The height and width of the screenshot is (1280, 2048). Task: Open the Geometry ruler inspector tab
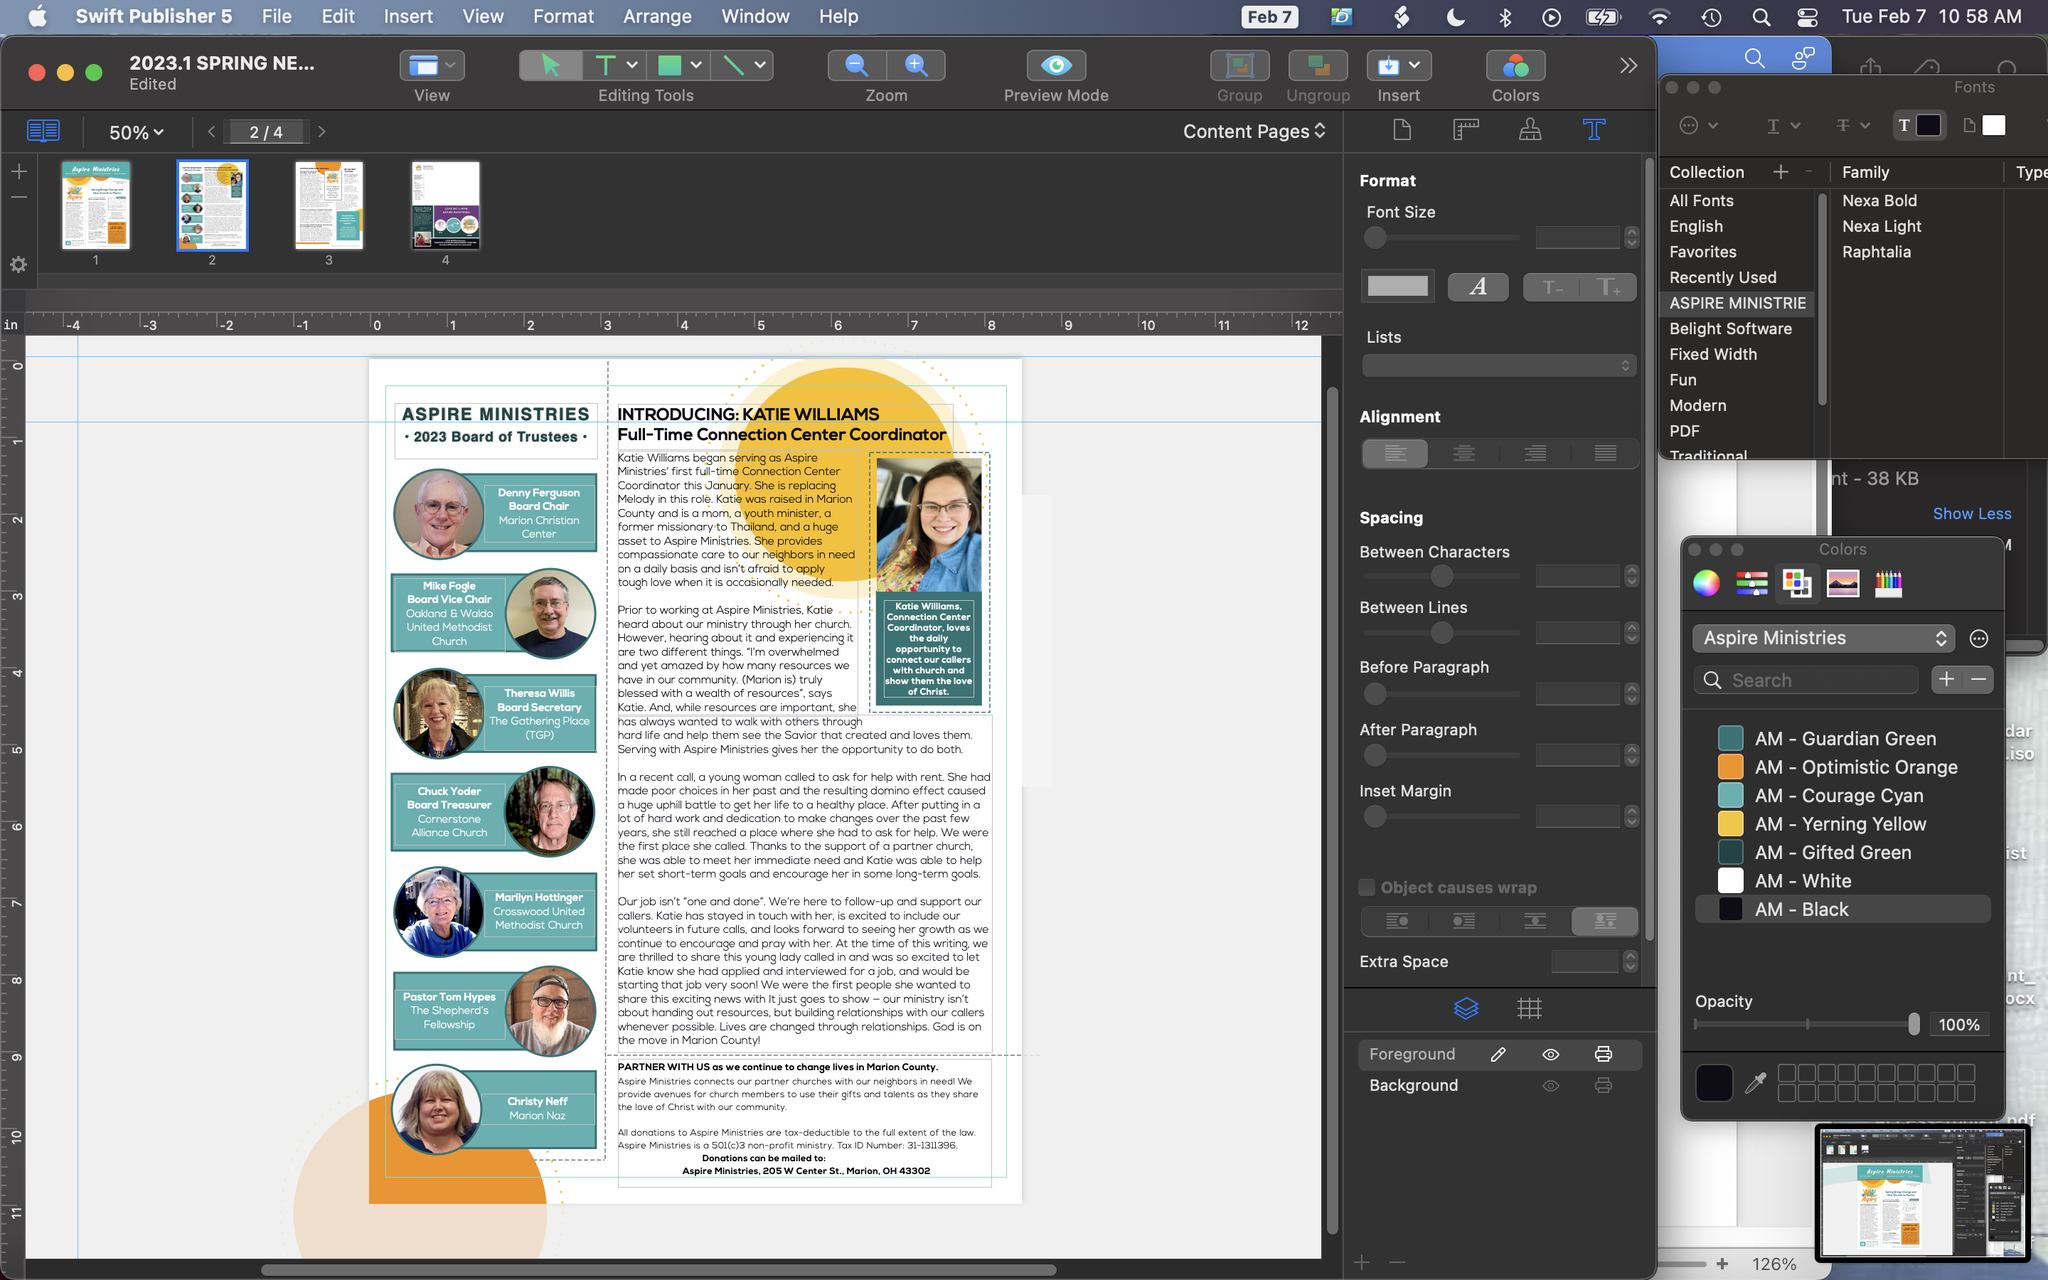[x=1466, y=130]
